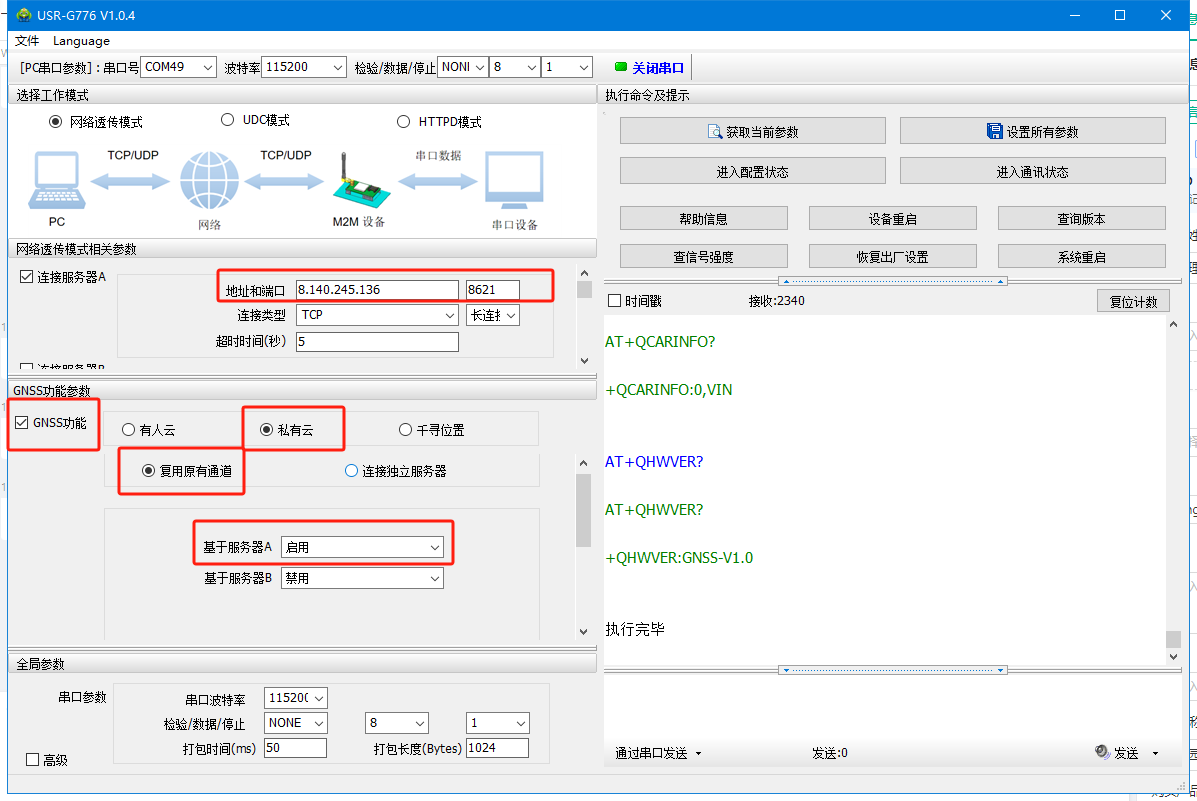Click the 进入配置状态 button

click(x=753, y=171)
